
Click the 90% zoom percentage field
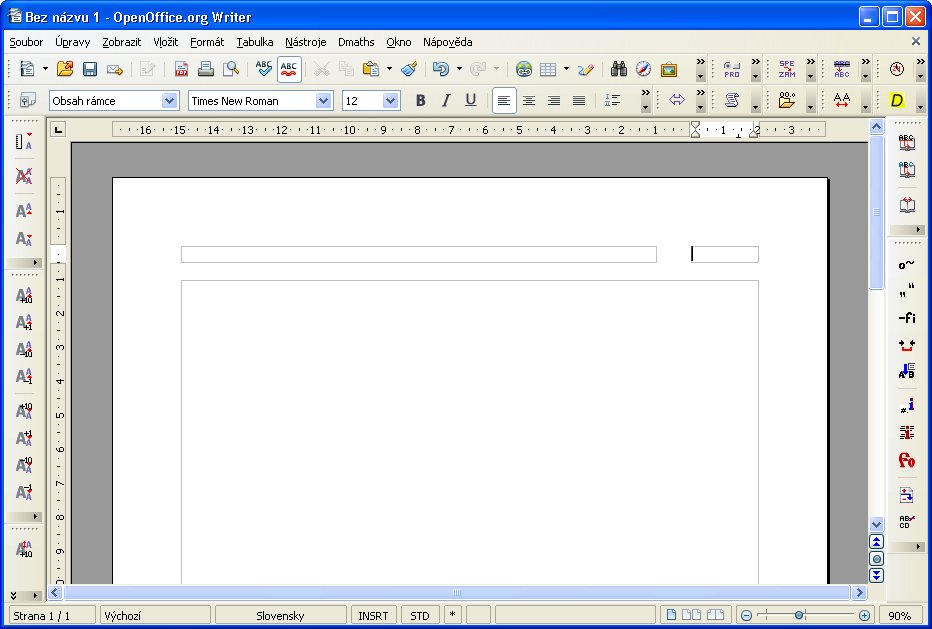tap(900, 616)
